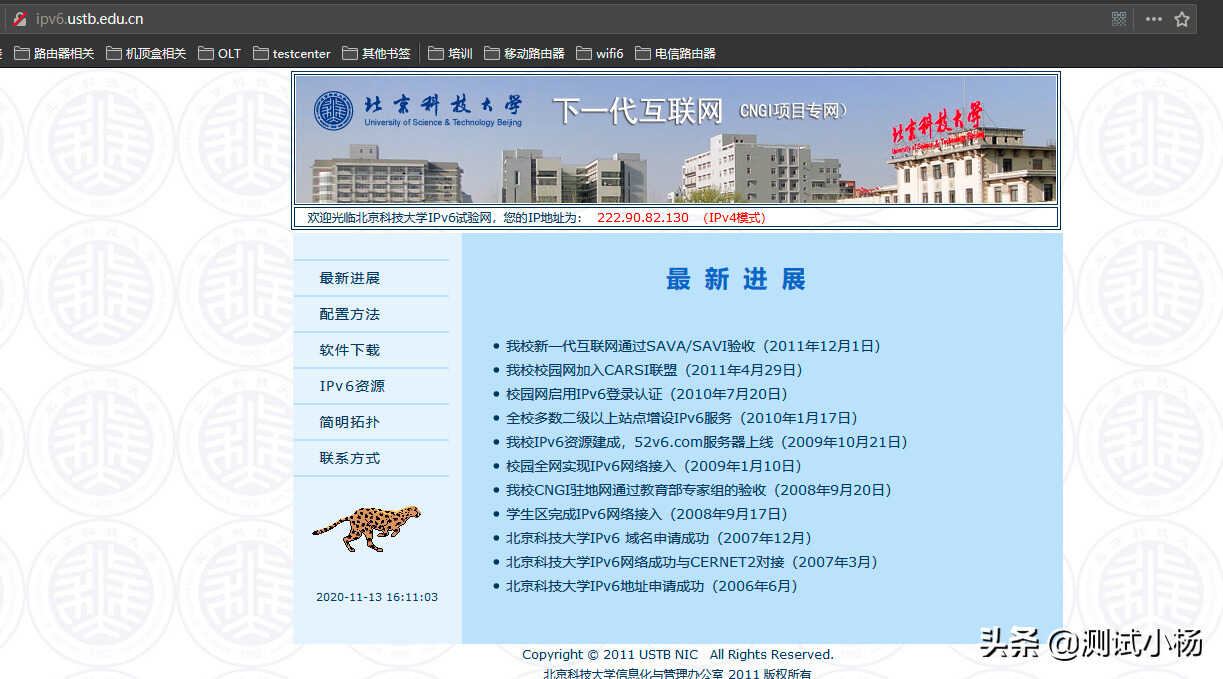Open the SAVA/SAVI验收 news link
The width and height of the screenshot is (1223, 679).
coord(692,346)
